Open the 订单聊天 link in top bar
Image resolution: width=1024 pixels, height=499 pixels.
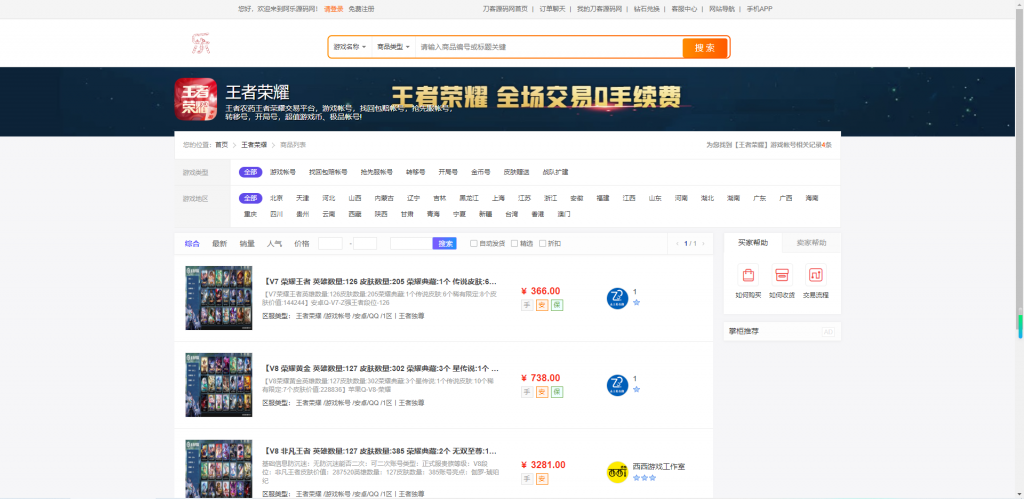tap(552, 9)
